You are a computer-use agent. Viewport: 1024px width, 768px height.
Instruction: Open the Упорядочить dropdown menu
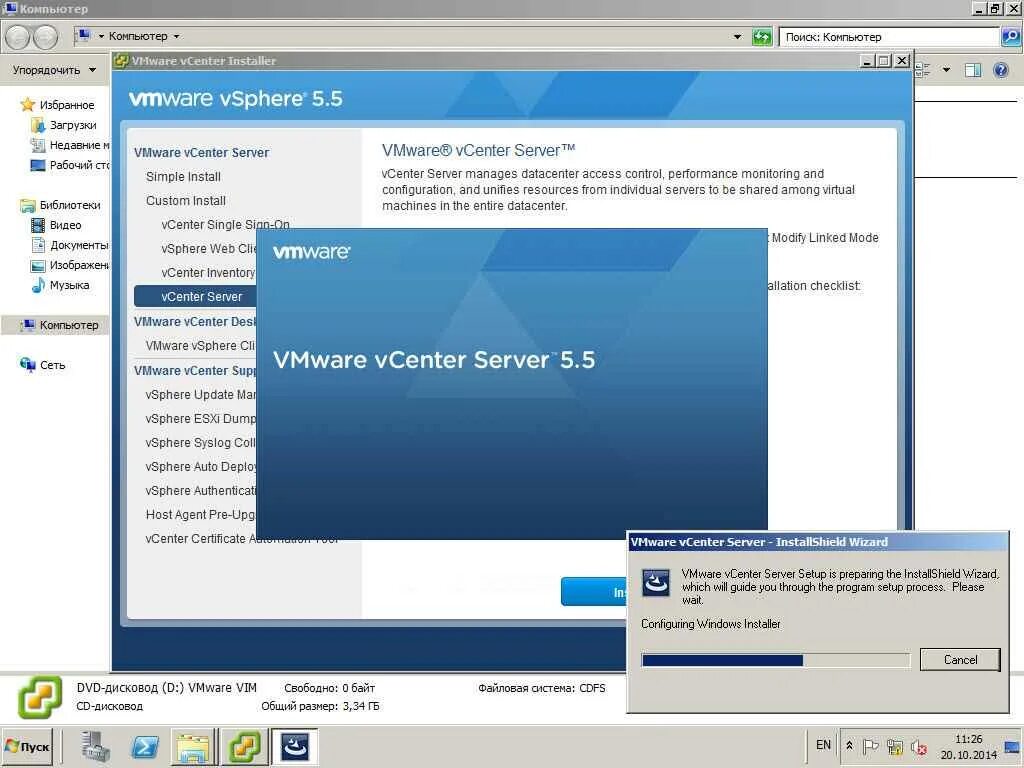48,70
